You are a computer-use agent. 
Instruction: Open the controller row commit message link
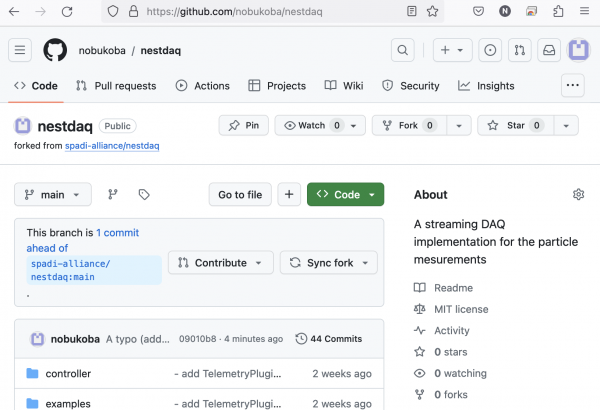point(228,374)
